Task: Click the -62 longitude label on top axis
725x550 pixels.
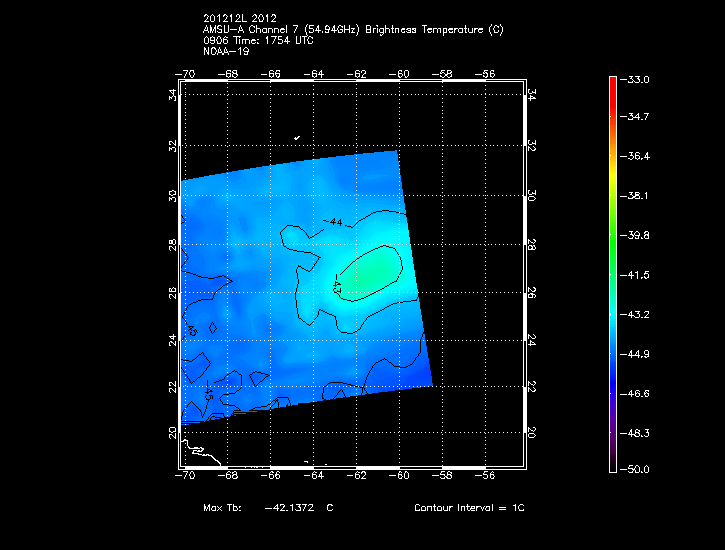Action: pyautogui.click(x=357, y=74)
